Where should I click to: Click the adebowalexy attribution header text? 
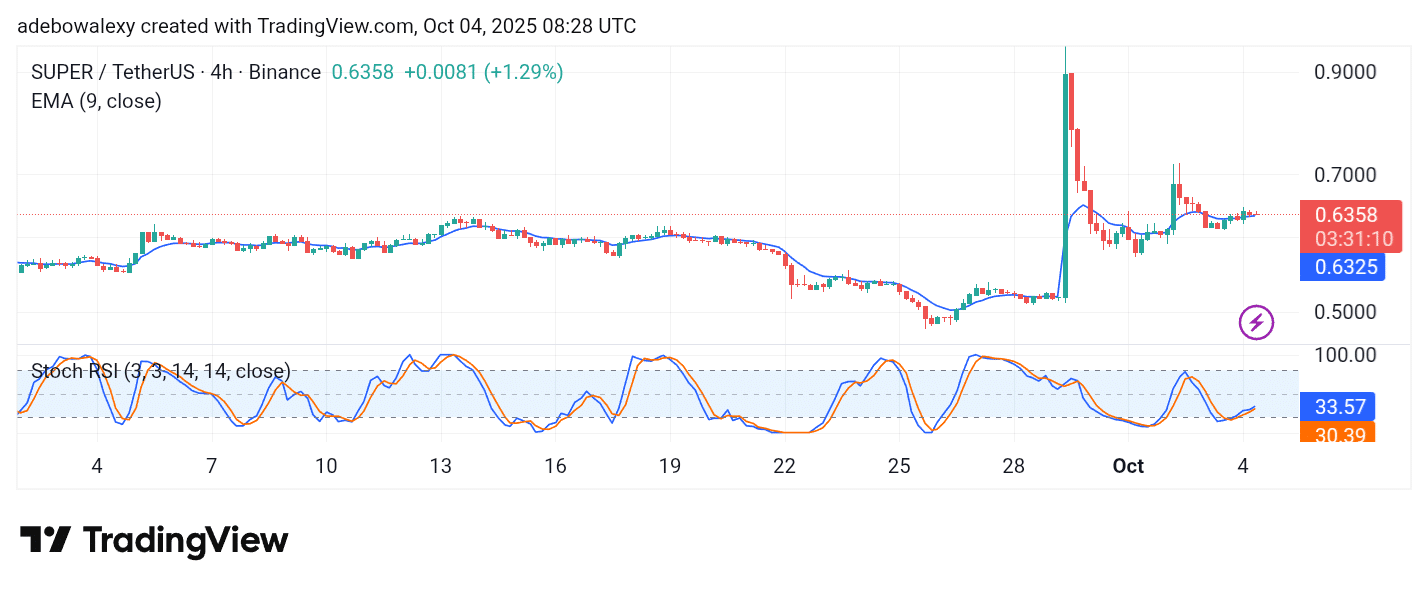tap(326, 26)
